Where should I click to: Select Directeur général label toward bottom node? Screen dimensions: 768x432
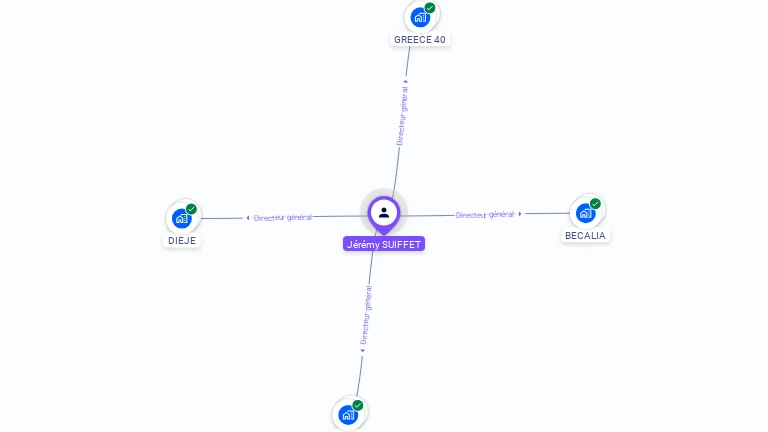point(366,315)
